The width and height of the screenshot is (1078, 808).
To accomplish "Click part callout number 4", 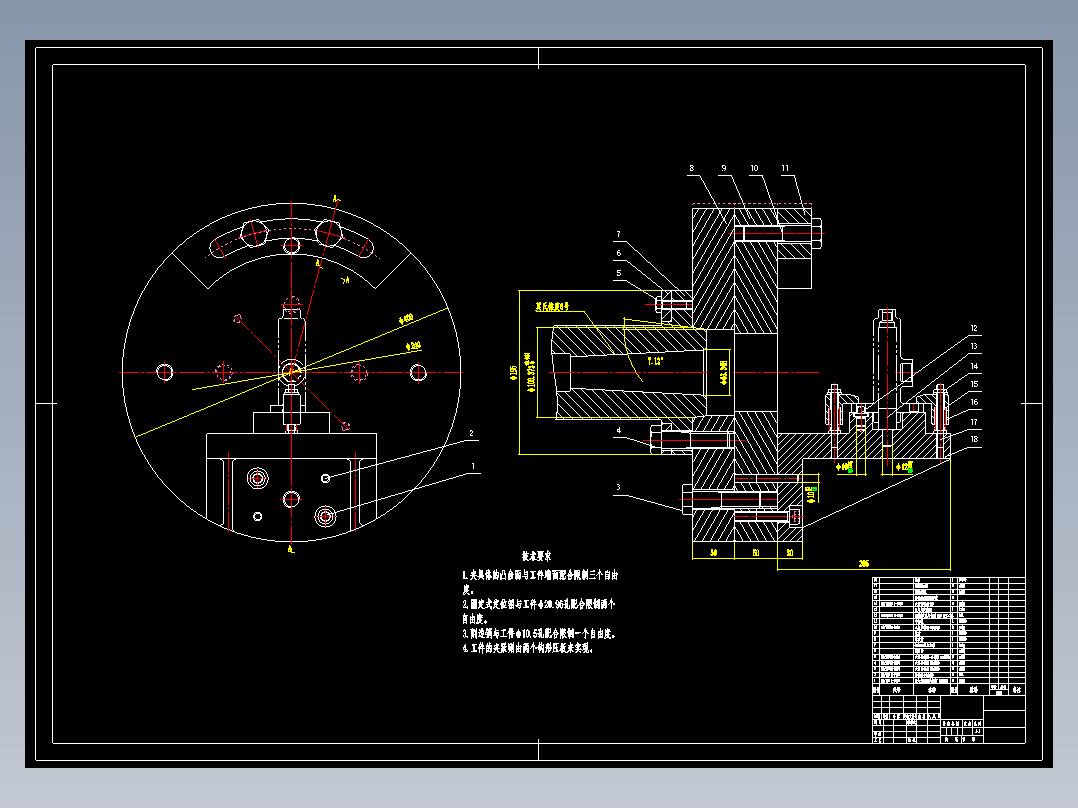I will (x=619, y=430).
